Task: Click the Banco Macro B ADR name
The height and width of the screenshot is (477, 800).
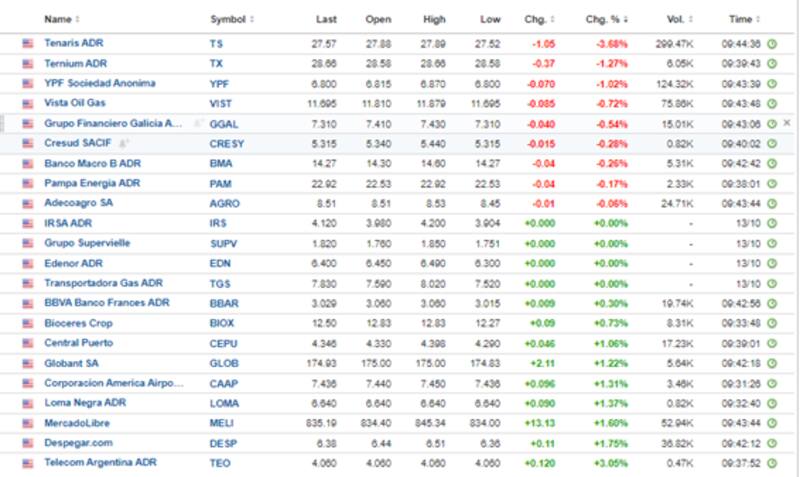Action: (x=90, y=163)
